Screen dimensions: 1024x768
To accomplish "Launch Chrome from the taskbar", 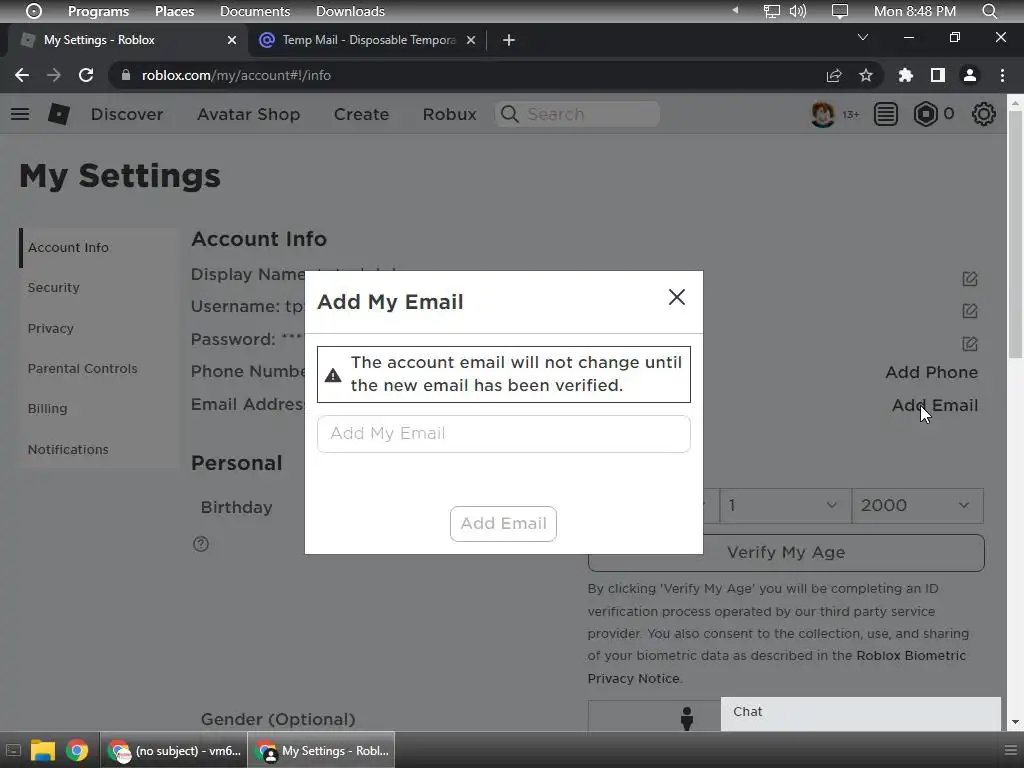I will tap(77, 751).
